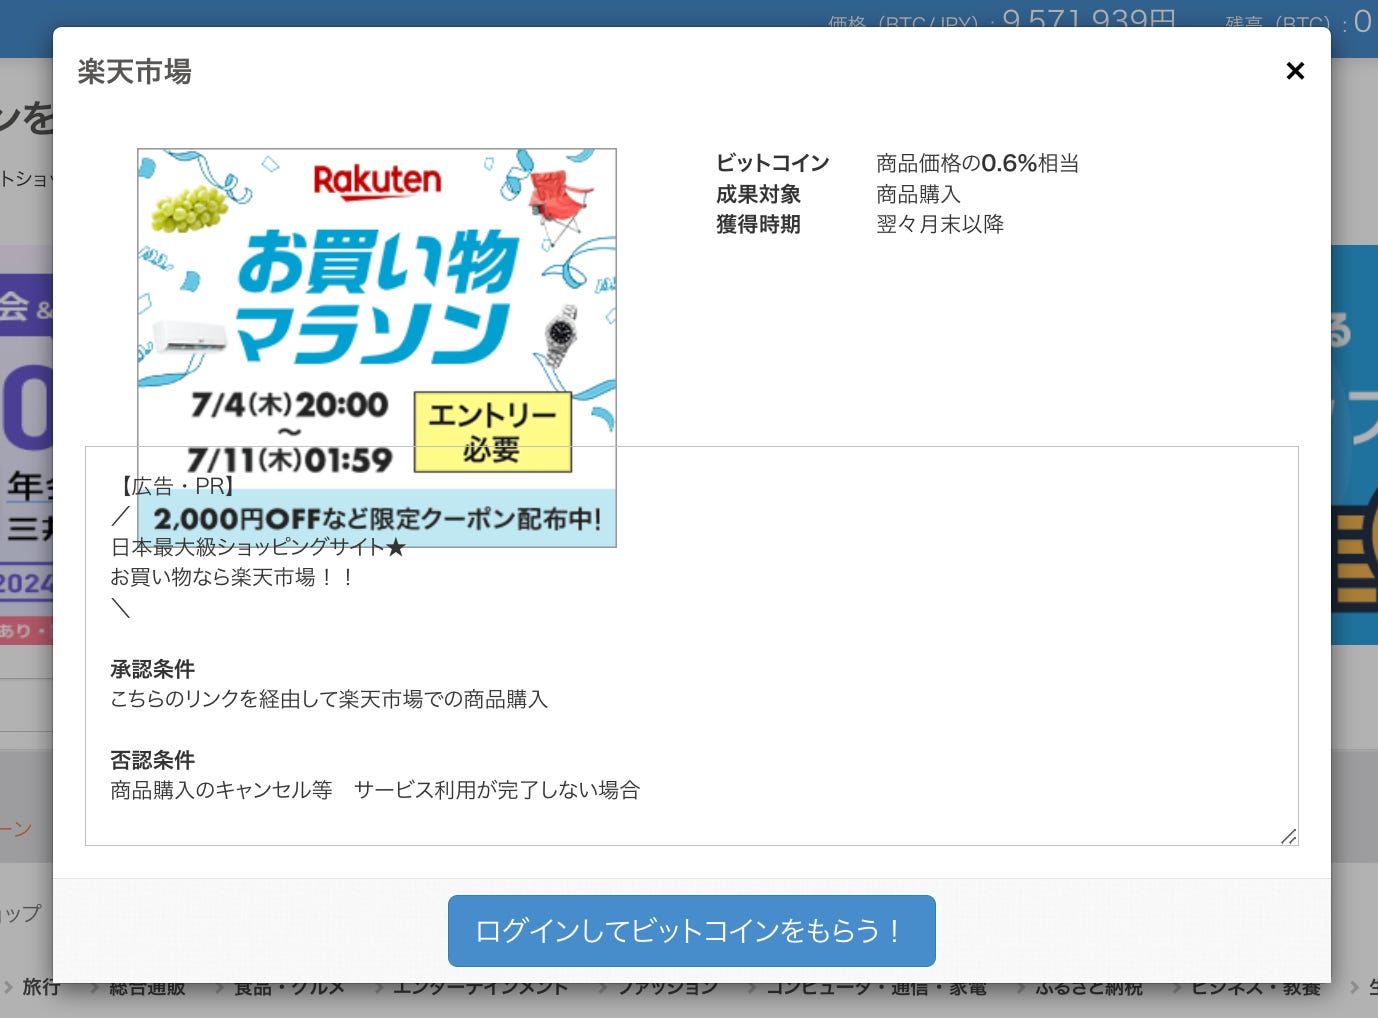
Task: Click the 否認条件 heading
Action: click(x=152, y=760)
